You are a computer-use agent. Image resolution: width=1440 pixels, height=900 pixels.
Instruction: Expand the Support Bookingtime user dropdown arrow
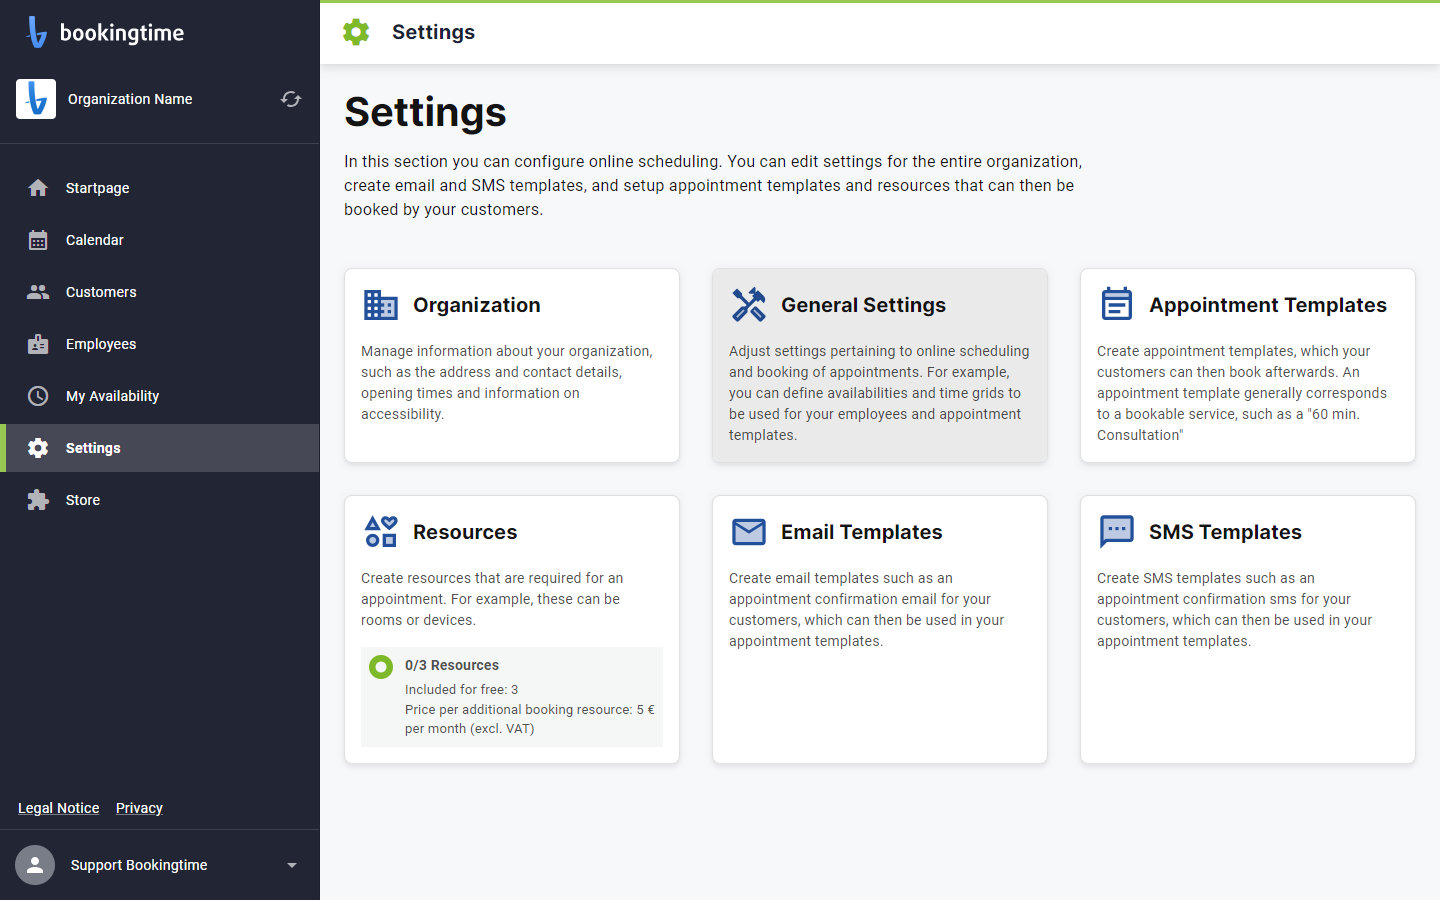pyautogui.click(x=292, y=865)
